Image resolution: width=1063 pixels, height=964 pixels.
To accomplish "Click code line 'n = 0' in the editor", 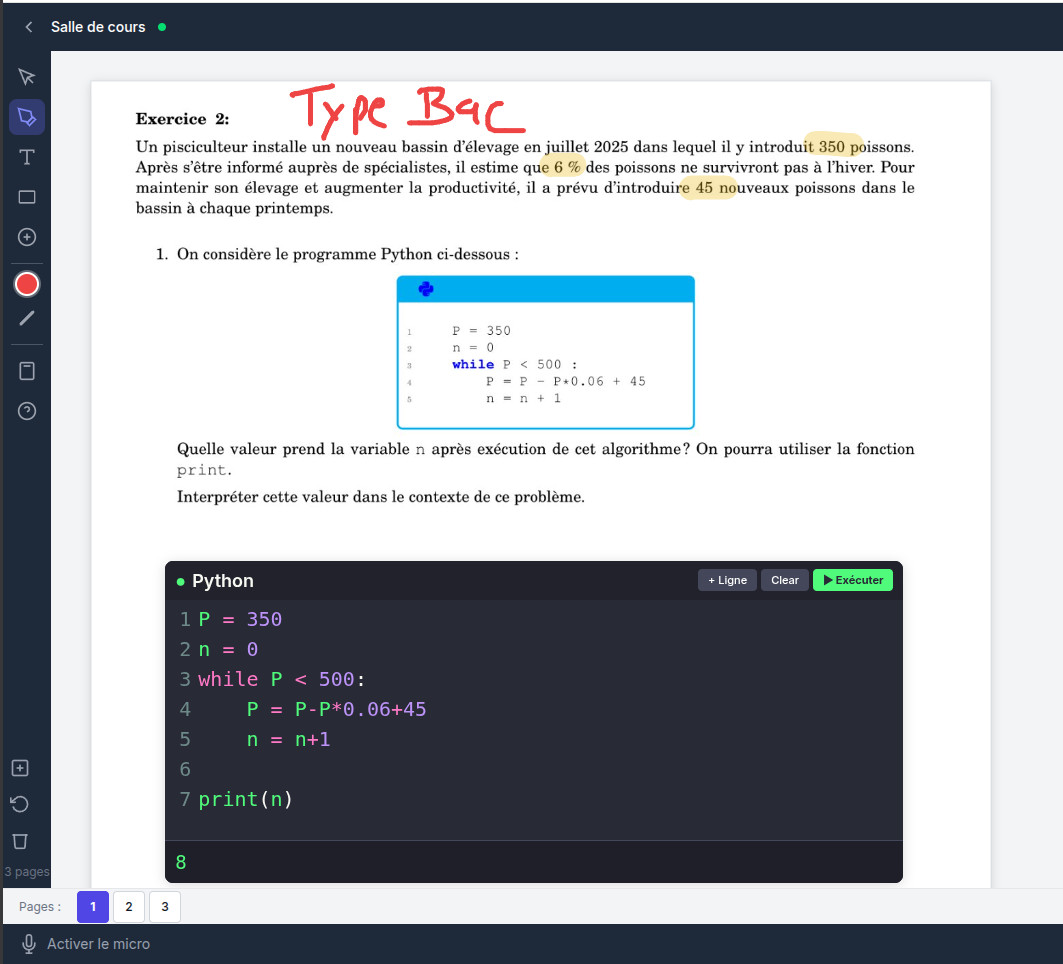I will click(228, 649).
